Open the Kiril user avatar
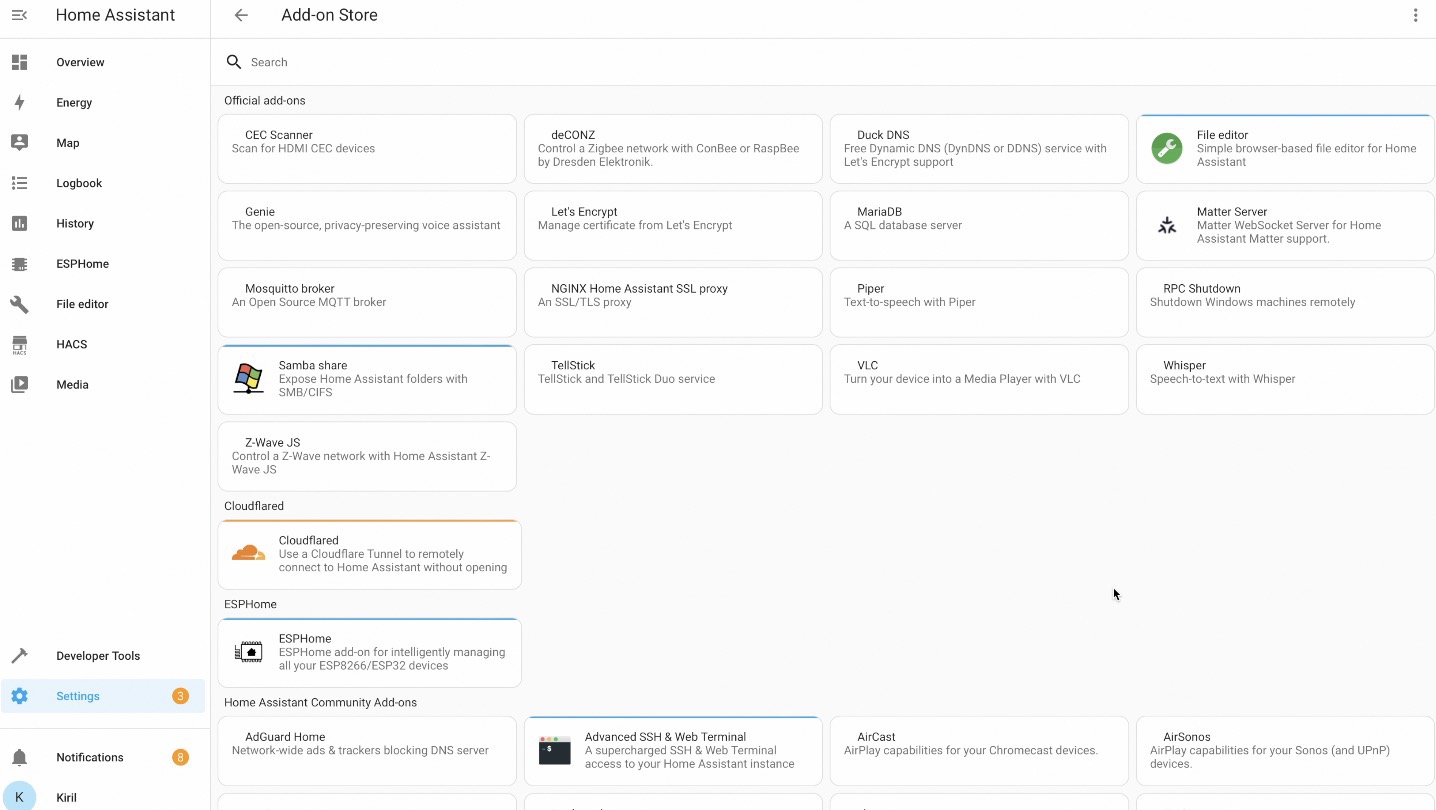 (x=19, y=797)
